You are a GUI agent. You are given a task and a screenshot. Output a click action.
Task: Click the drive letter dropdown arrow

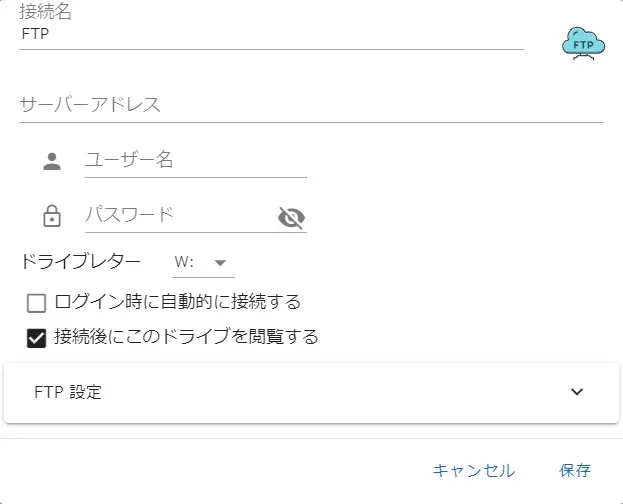coord(221,262)
